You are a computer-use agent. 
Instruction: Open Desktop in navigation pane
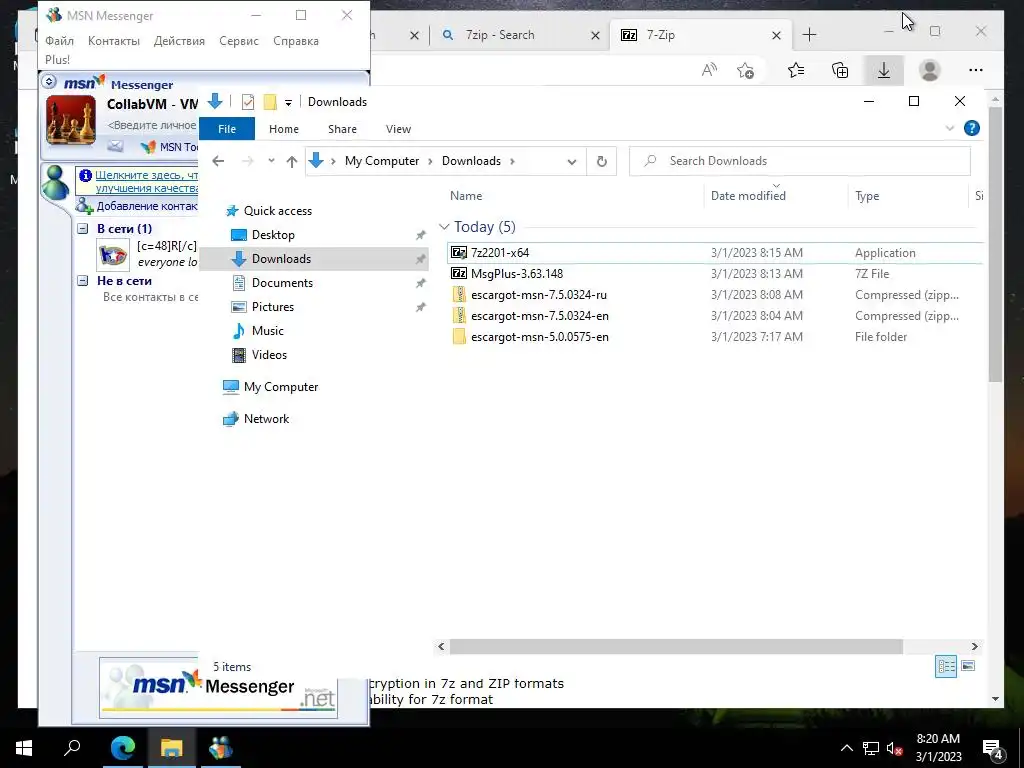point(273,235)
